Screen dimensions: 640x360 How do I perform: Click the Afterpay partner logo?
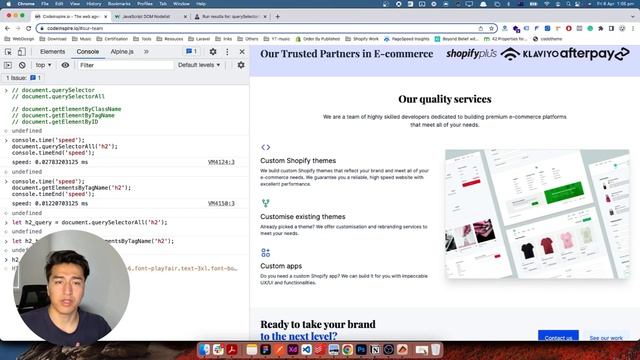tap(594, 53)
